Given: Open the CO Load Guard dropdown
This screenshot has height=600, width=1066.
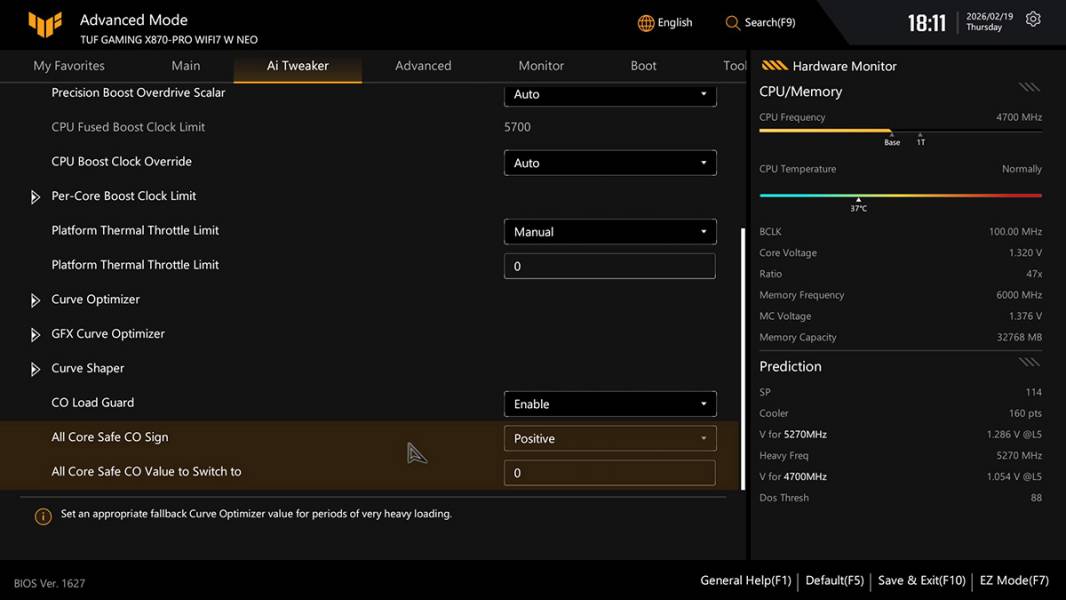Looking at the screenshot, I should tap(610, 404).
